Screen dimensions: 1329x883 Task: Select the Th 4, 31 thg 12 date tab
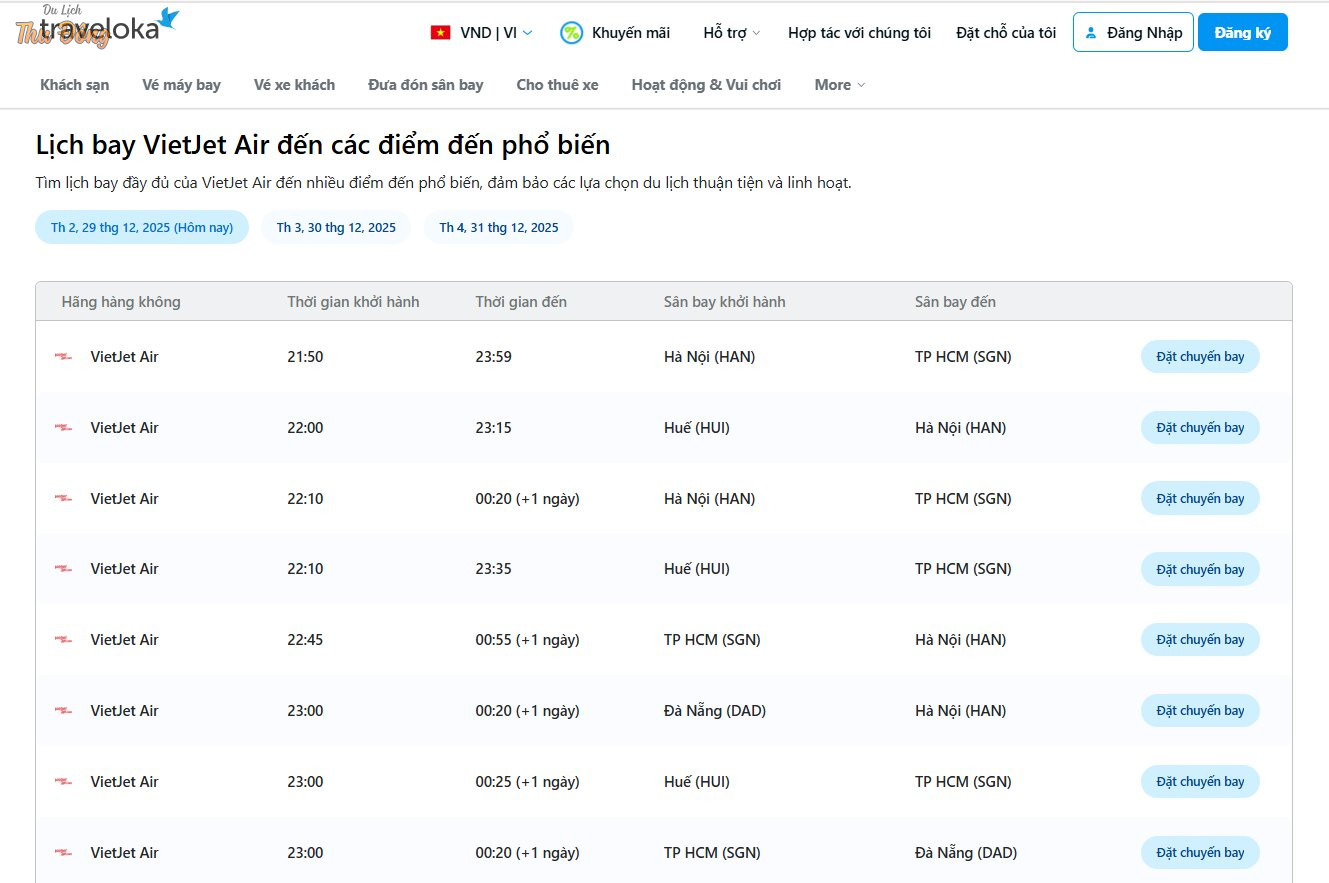[x=499, y=227]
